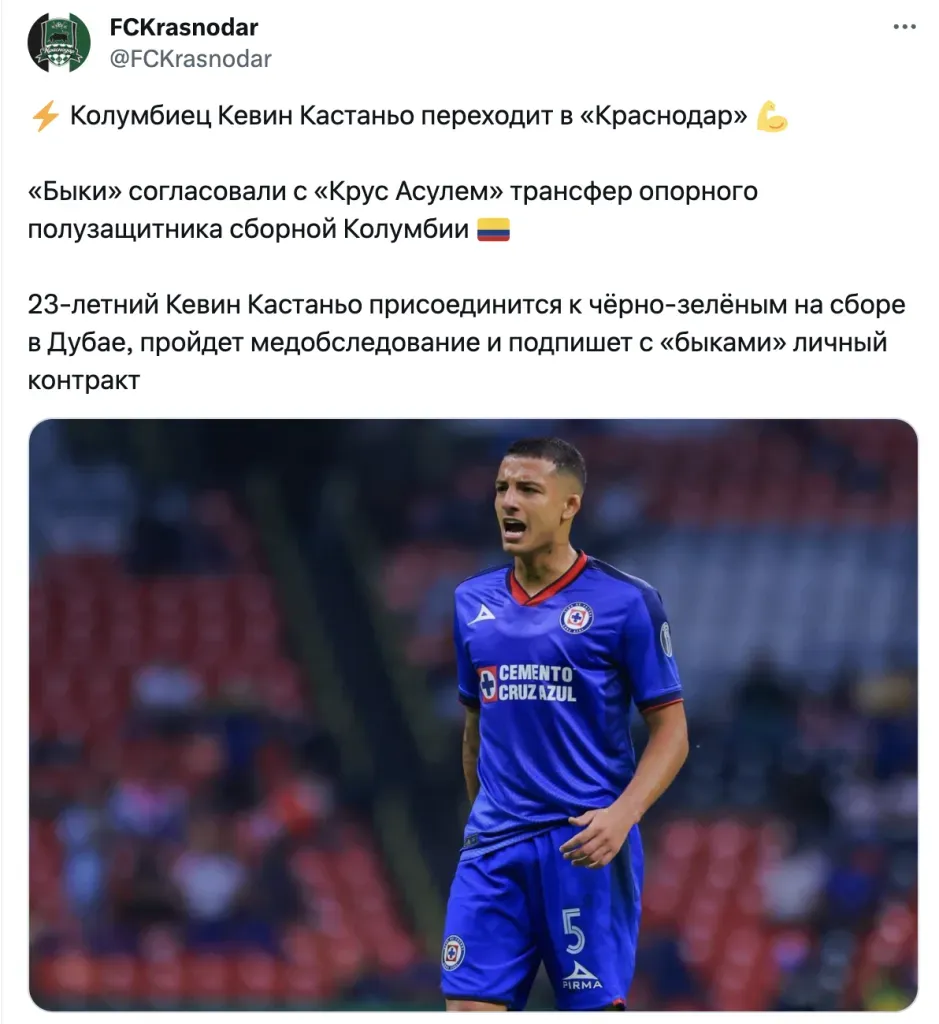This screenshot has width=939, height=1024.
Task: Click the Pirma logo on the shorts
Action: click(x=582, y=975)
